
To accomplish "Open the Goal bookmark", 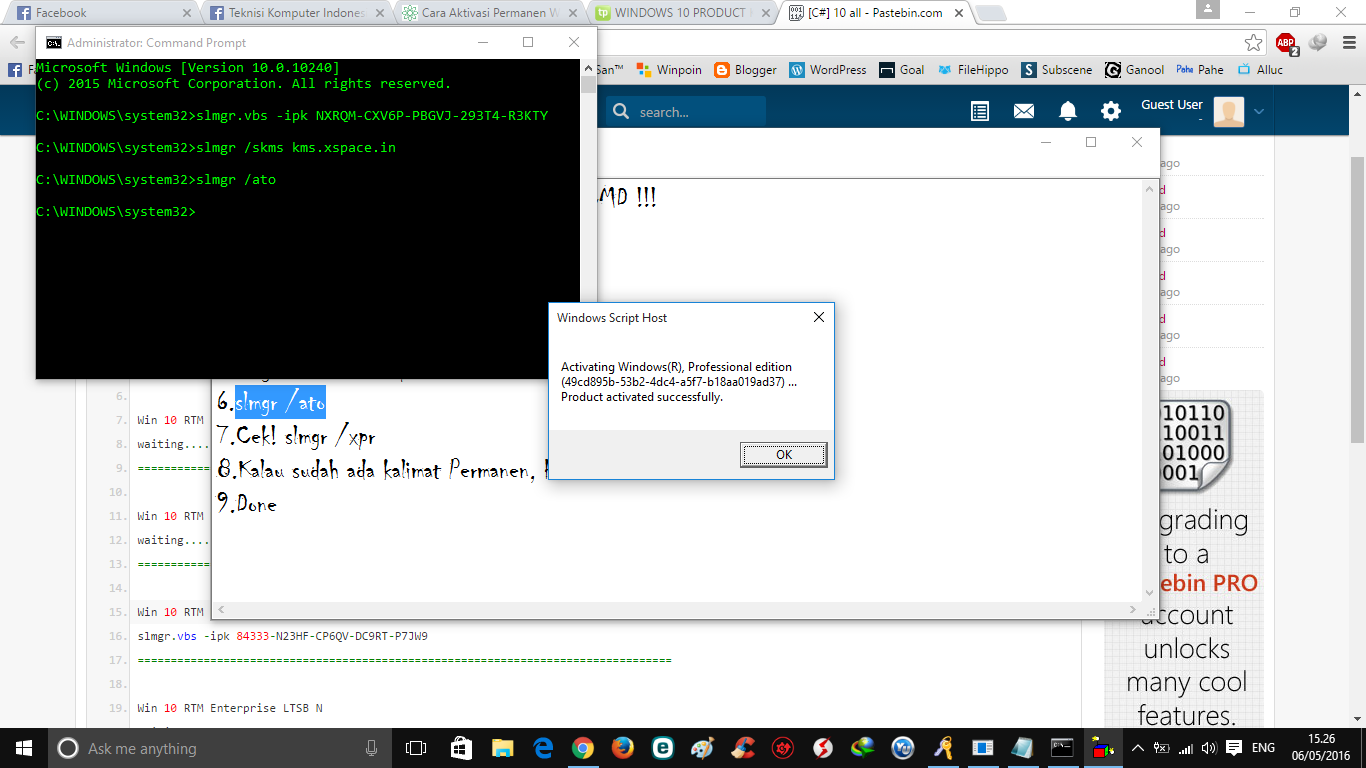I will pos(902,70).
